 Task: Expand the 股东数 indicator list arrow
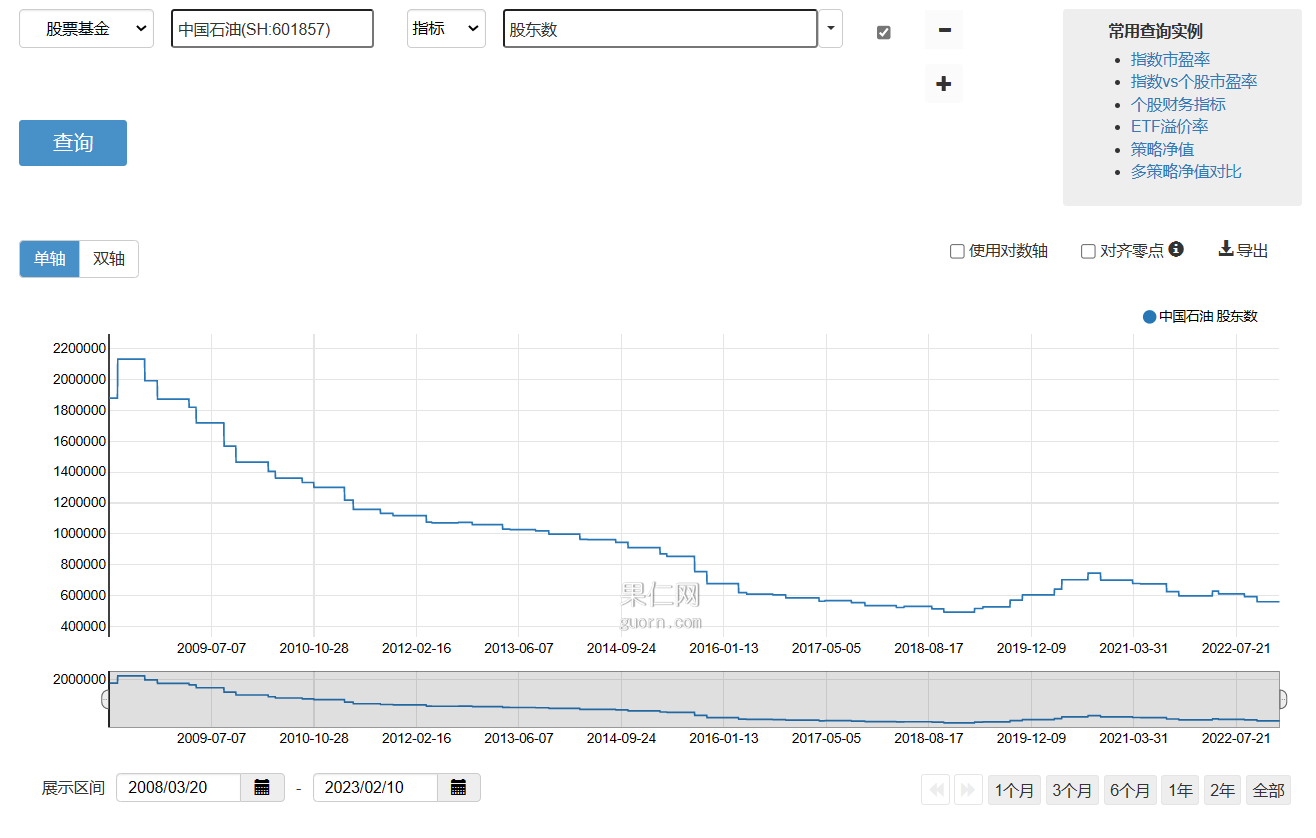coord(830,29)
